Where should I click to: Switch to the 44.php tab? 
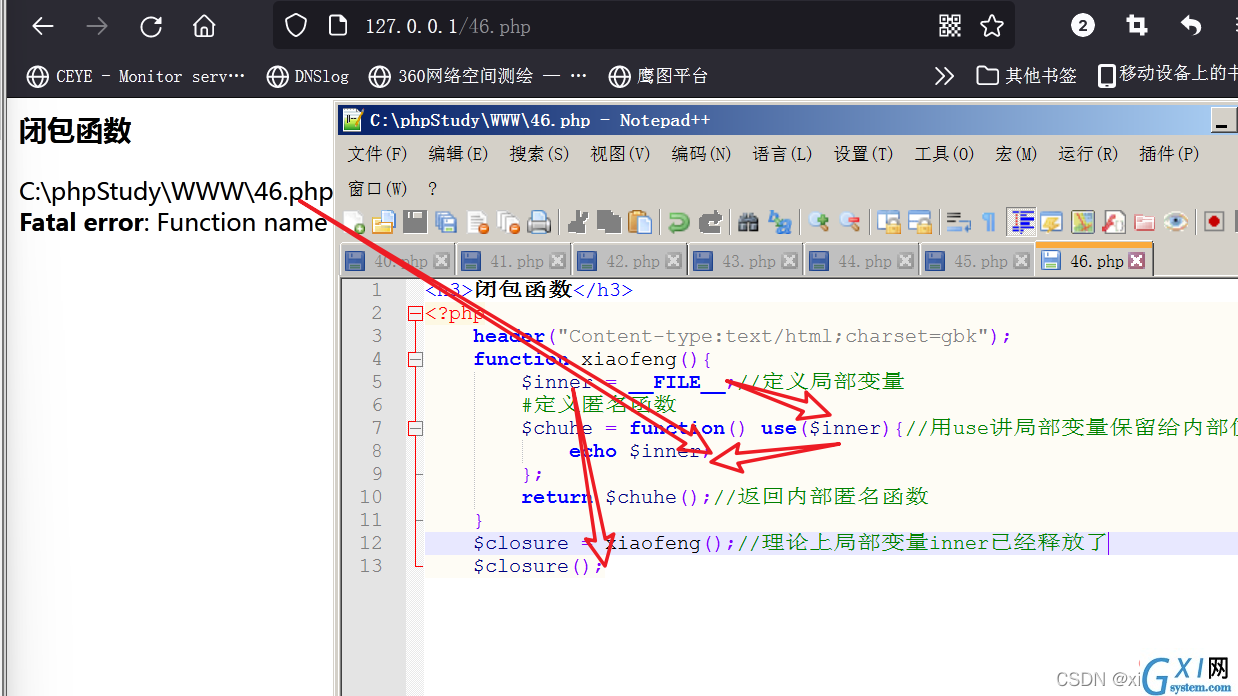point(860,261)
